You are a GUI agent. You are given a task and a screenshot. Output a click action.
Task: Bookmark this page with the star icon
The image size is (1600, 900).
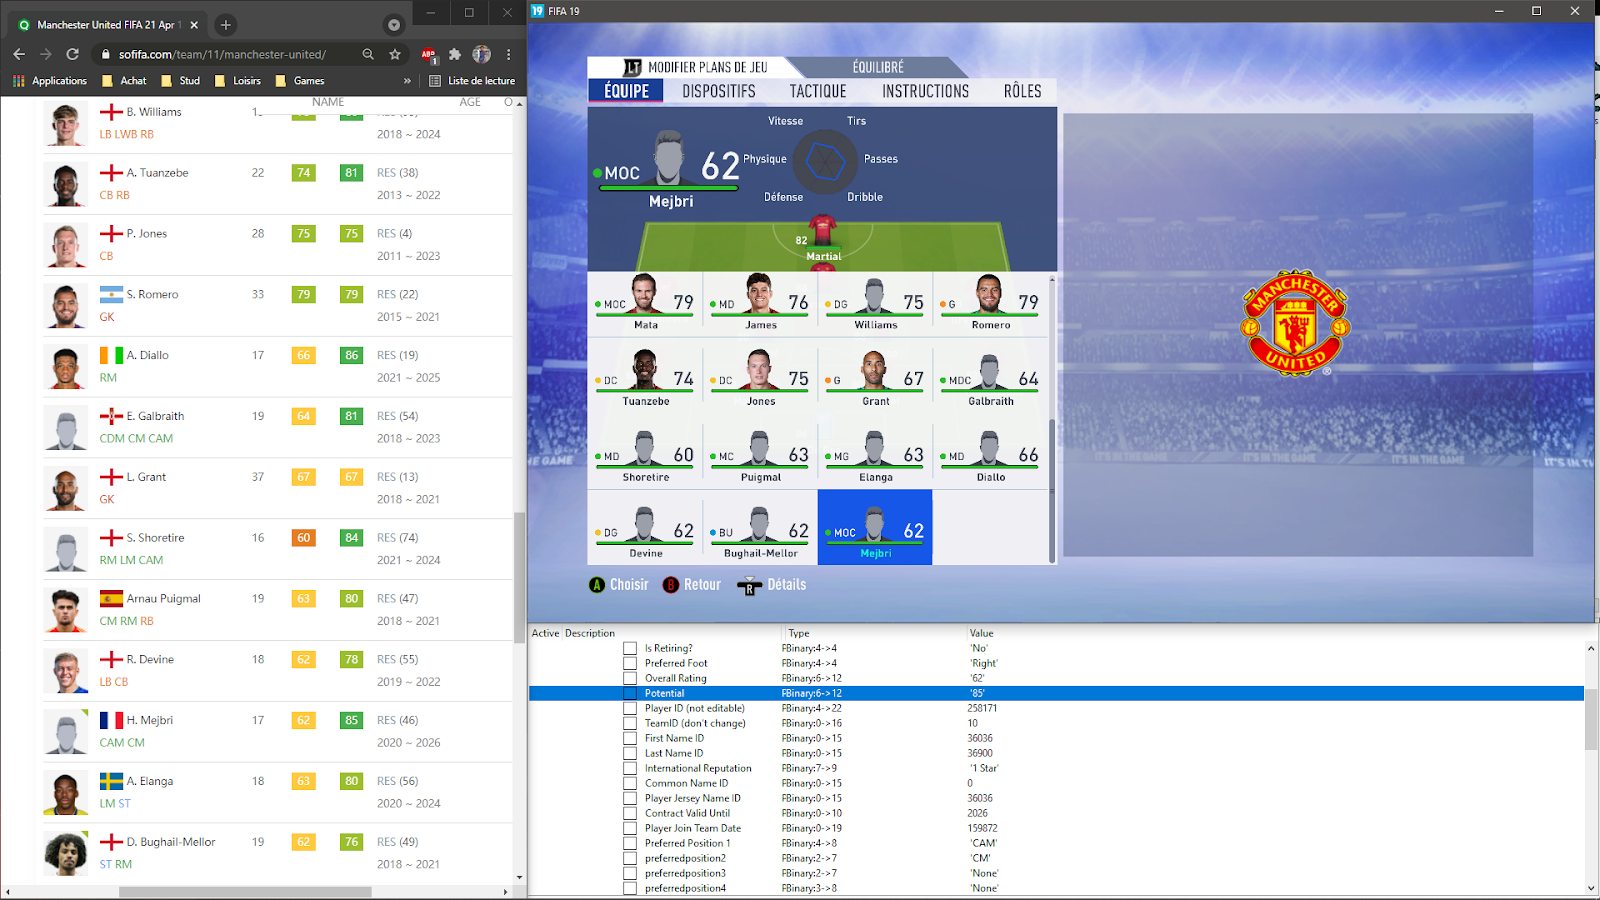395,54
